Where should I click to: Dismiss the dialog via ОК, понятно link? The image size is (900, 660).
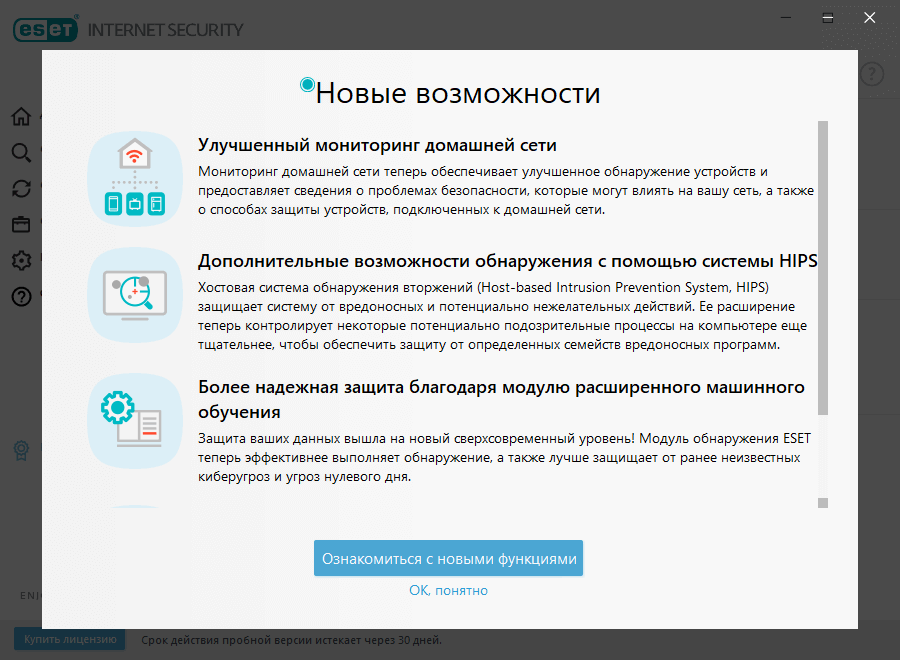click(449, 590)
